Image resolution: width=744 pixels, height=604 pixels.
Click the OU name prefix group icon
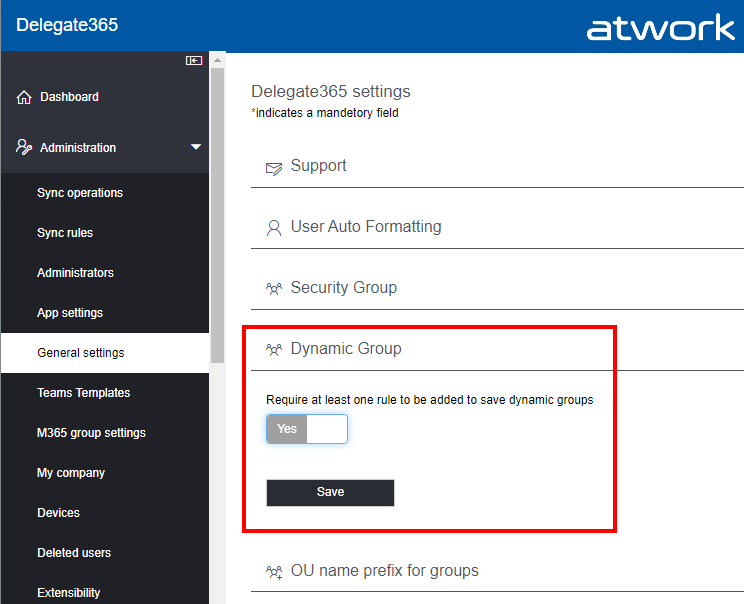tap(274, 572)
